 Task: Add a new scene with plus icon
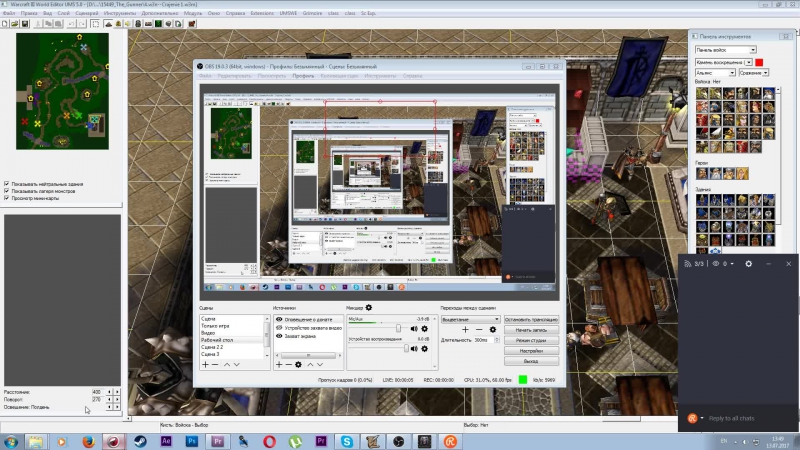(x=205, y=365)
